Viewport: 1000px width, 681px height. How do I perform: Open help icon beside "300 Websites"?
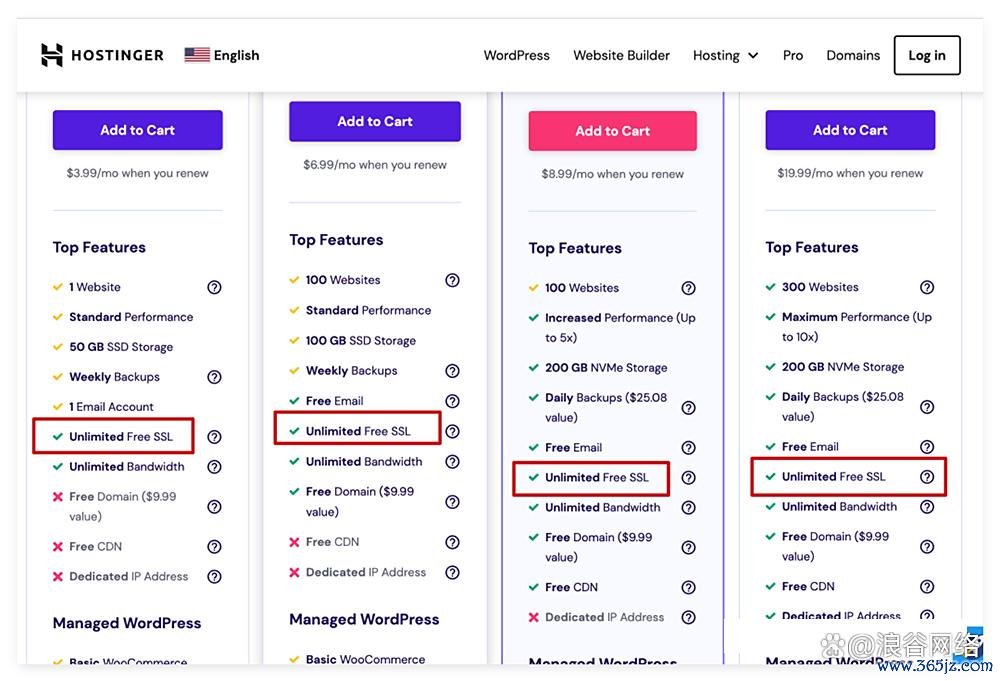[x=927, y=288]
